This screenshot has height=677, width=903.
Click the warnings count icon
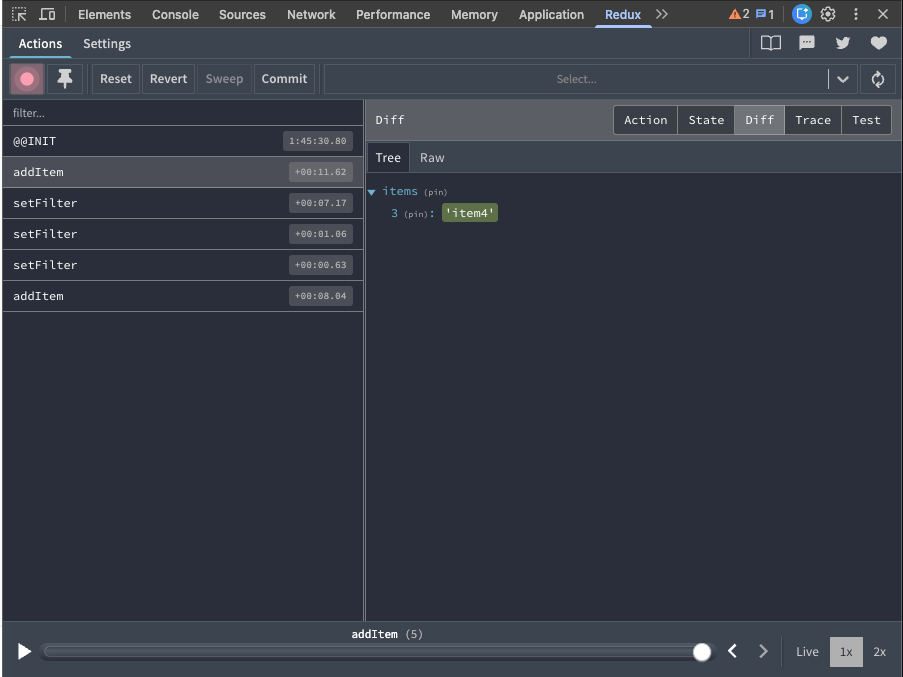pos(739,14)
